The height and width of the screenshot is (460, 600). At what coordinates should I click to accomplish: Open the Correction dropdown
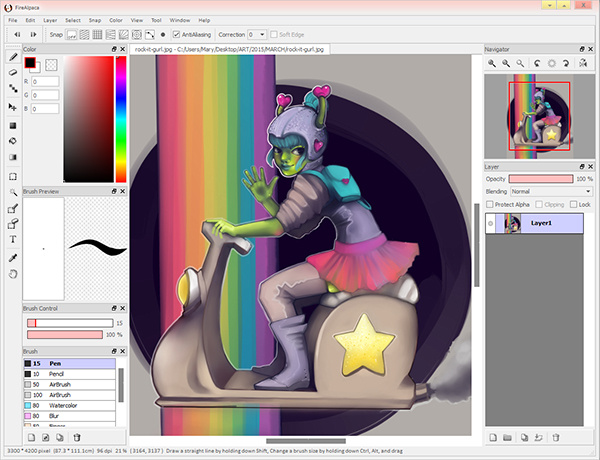(x=262, y=34)
